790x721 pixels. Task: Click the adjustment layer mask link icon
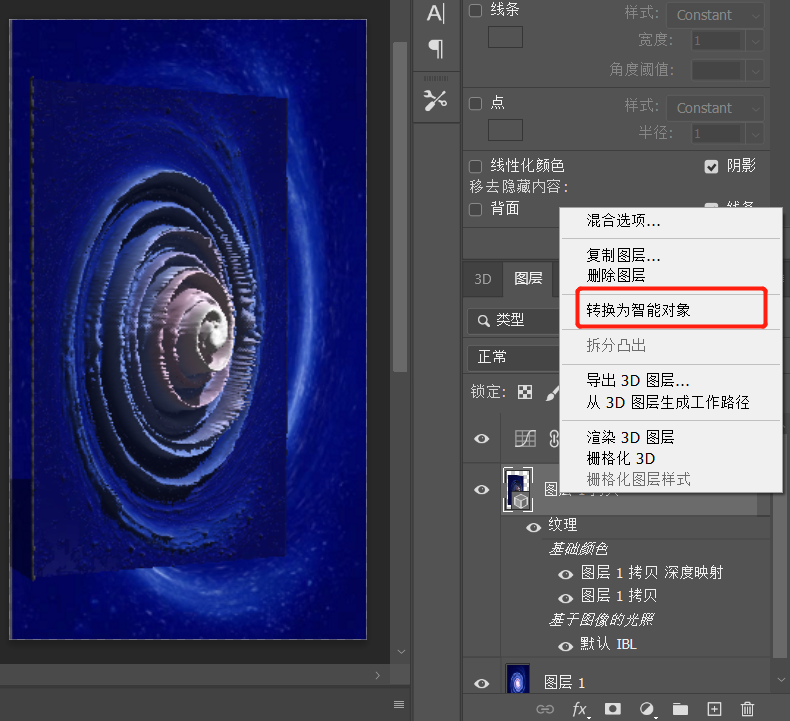[x=554, y=438]
